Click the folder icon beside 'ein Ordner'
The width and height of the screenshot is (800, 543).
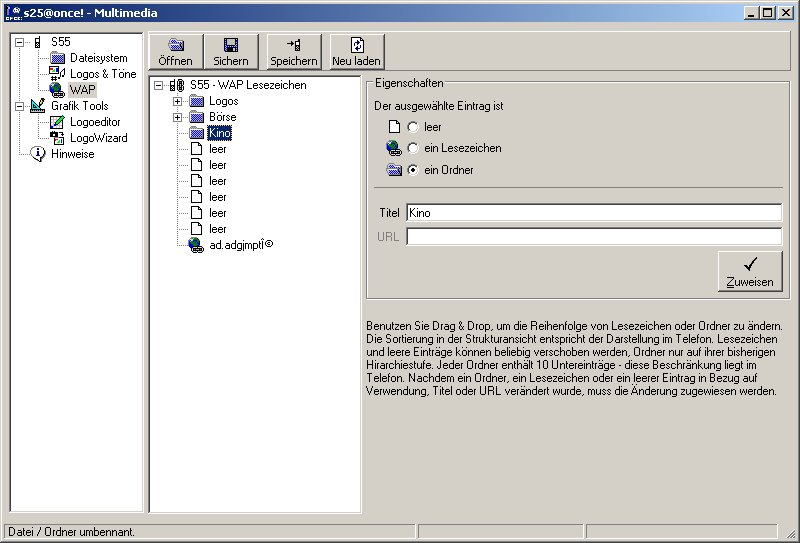pyautogui.click(x=394, y=169)
